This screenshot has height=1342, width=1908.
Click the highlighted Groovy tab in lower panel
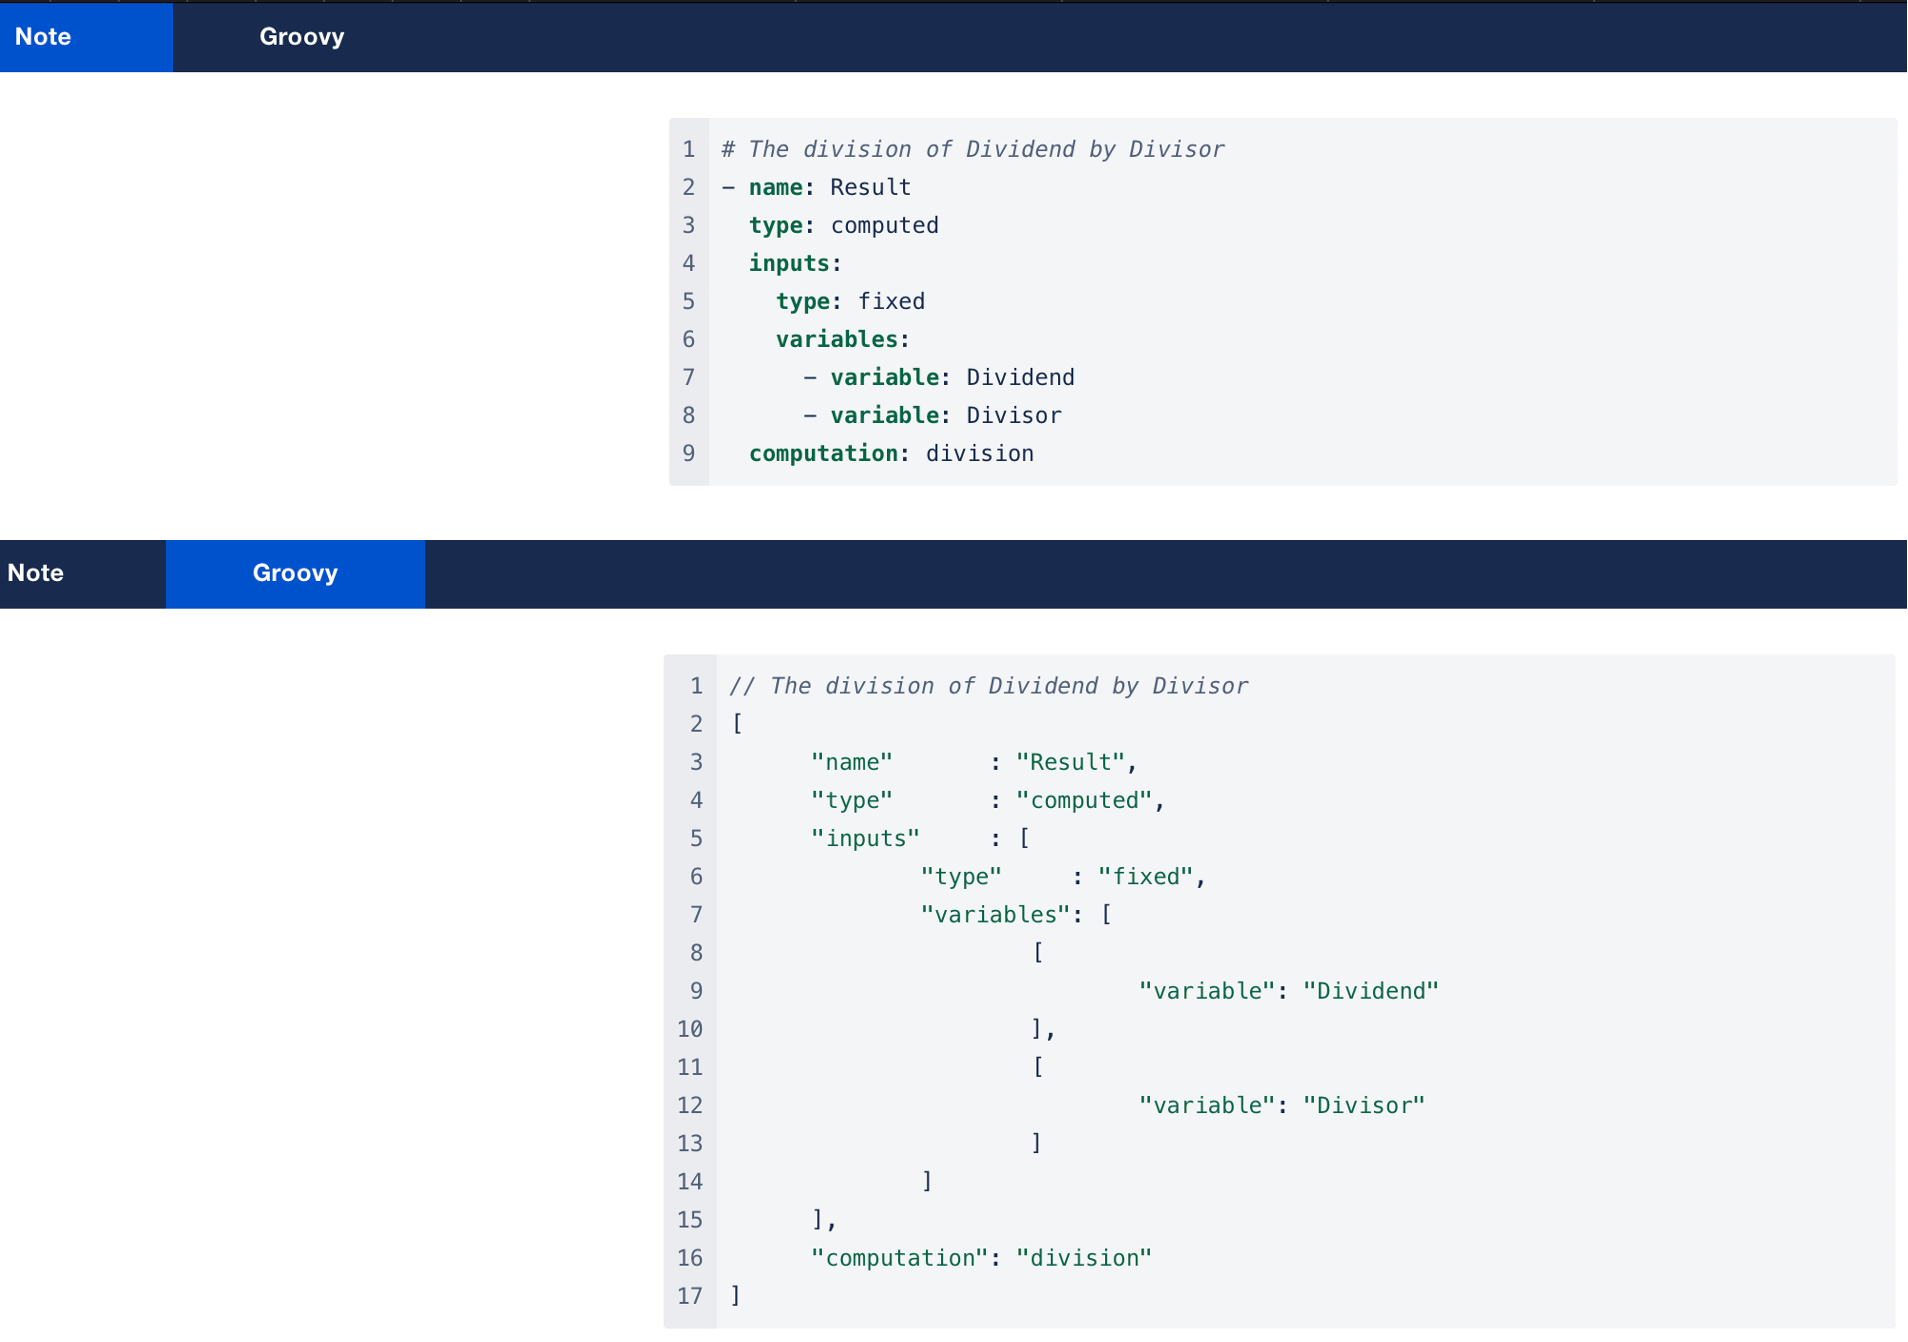[x=295, y=573]
